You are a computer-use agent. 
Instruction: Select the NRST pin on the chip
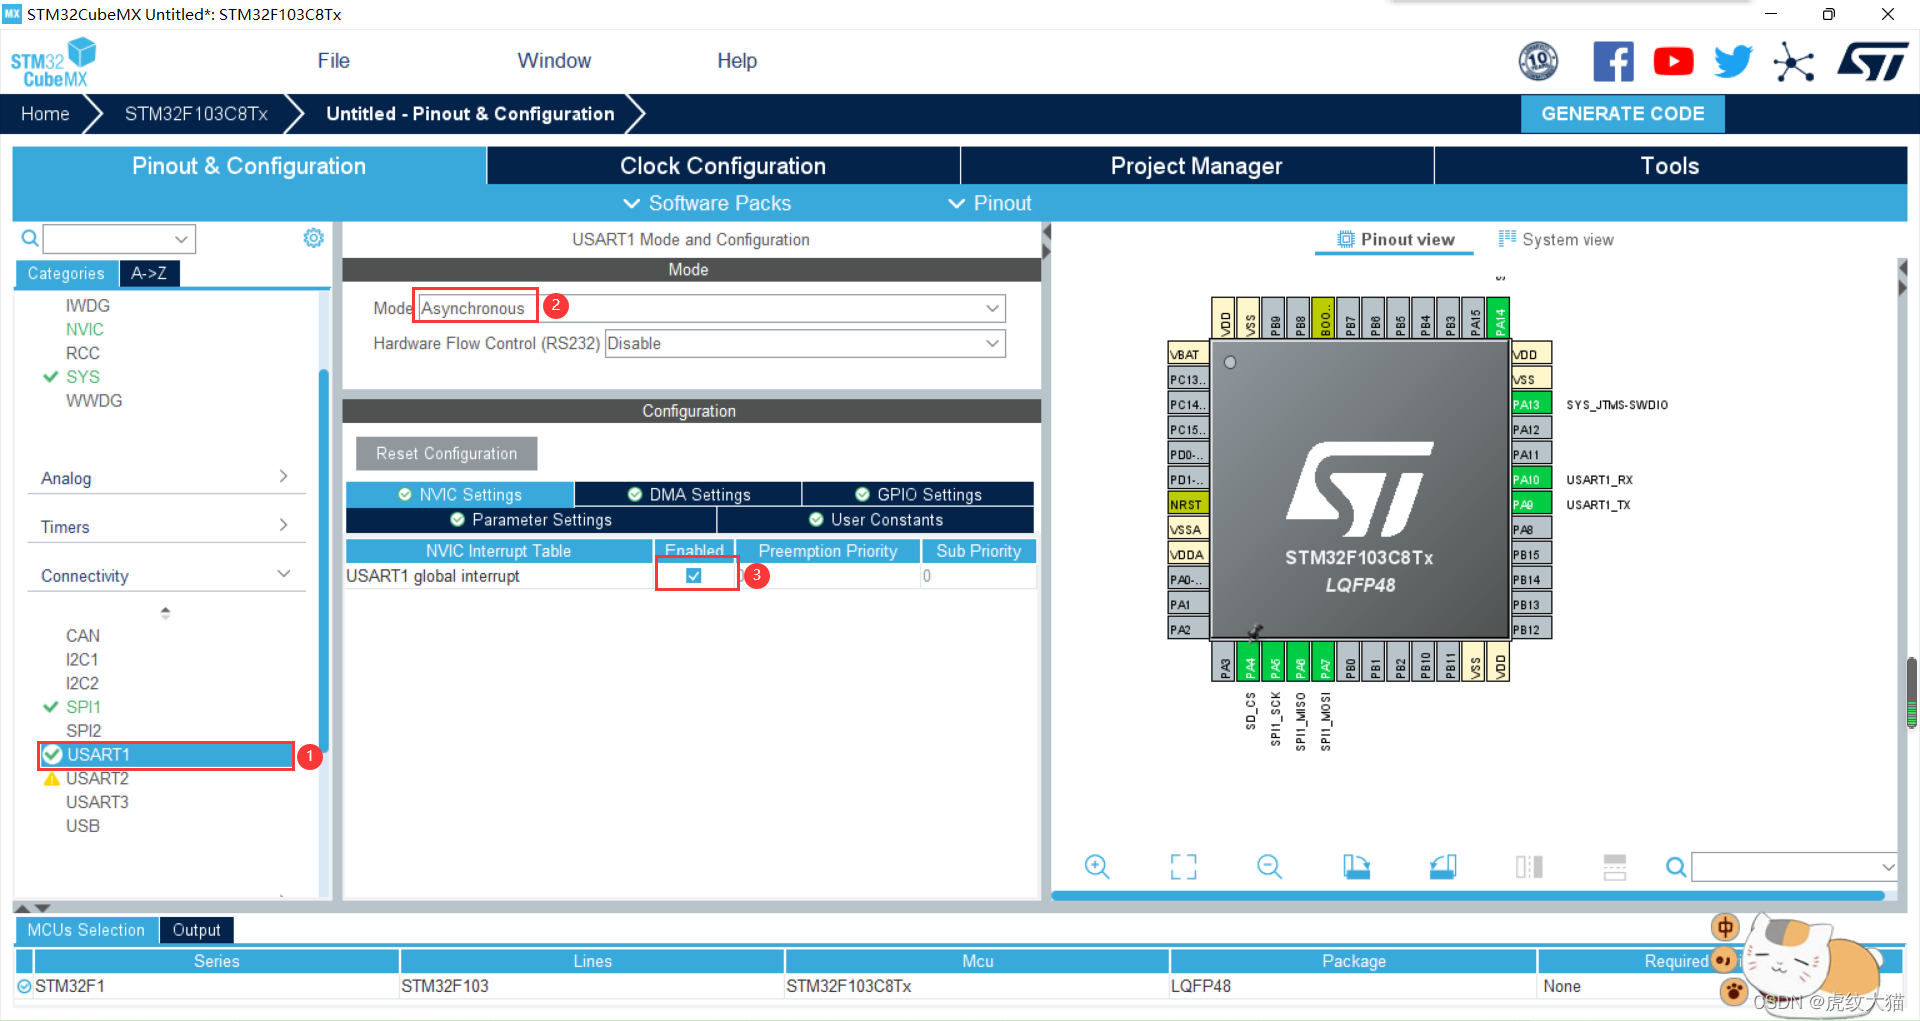(x=1188, y=504)
